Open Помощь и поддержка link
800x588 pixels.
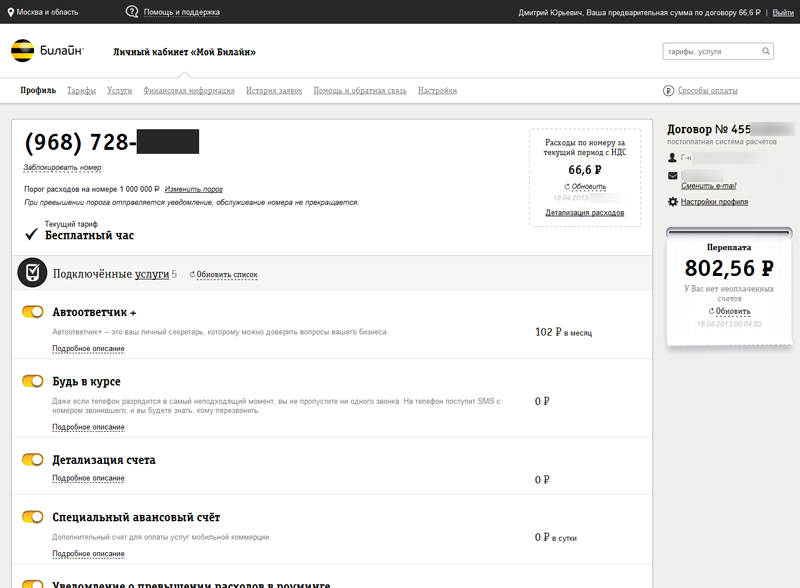182,12
